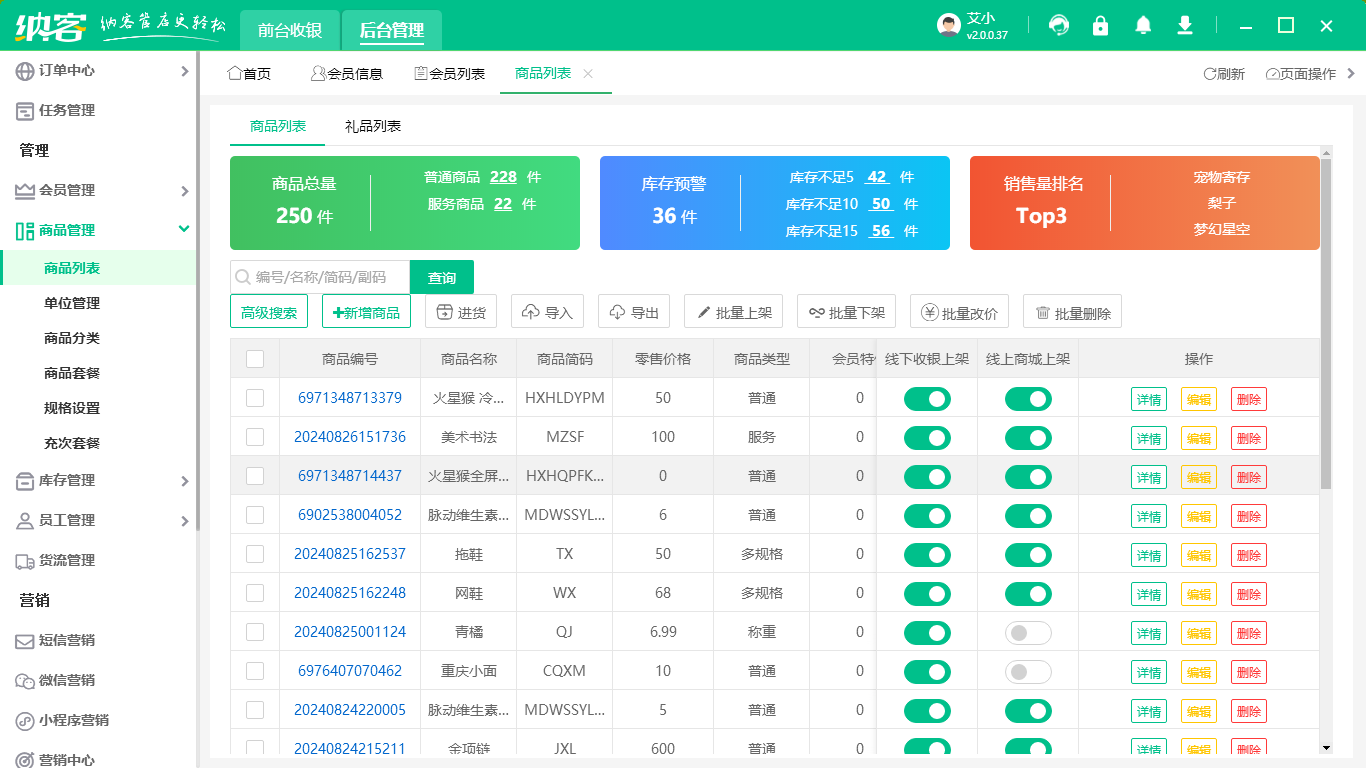Viewport: 1366px width, 768px height.
Task: Expand the 订单中心 menu chevron
Action: click(x=184, y=71)
